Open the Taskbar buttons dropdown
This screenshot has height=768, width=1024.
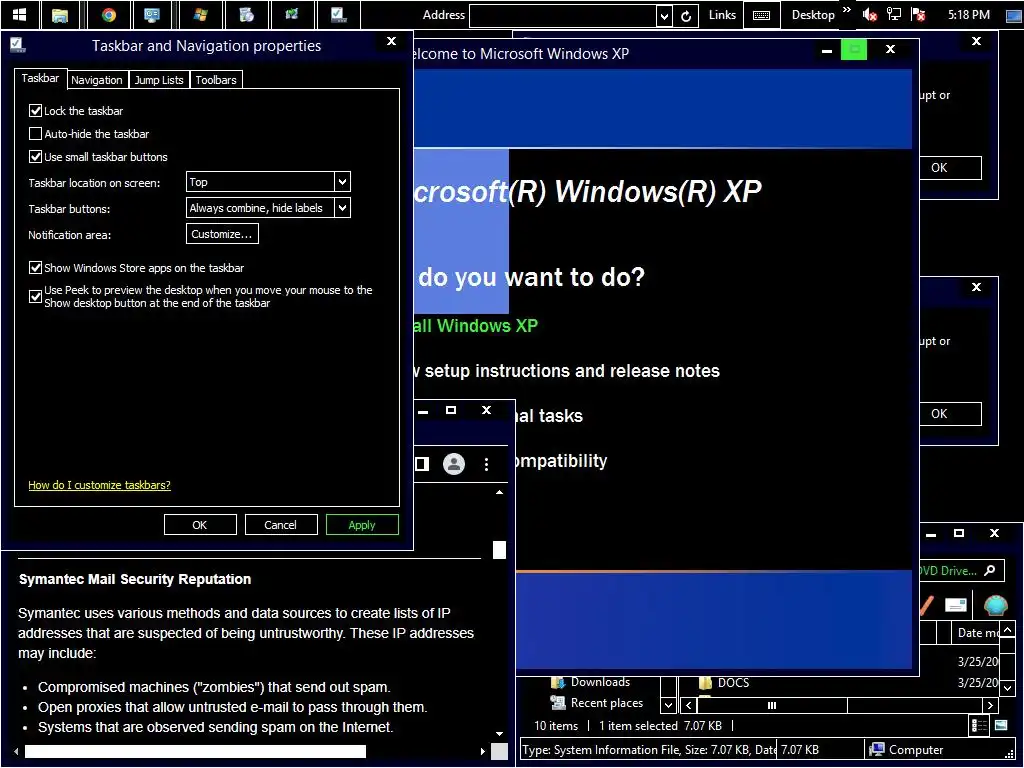(268, 208)
